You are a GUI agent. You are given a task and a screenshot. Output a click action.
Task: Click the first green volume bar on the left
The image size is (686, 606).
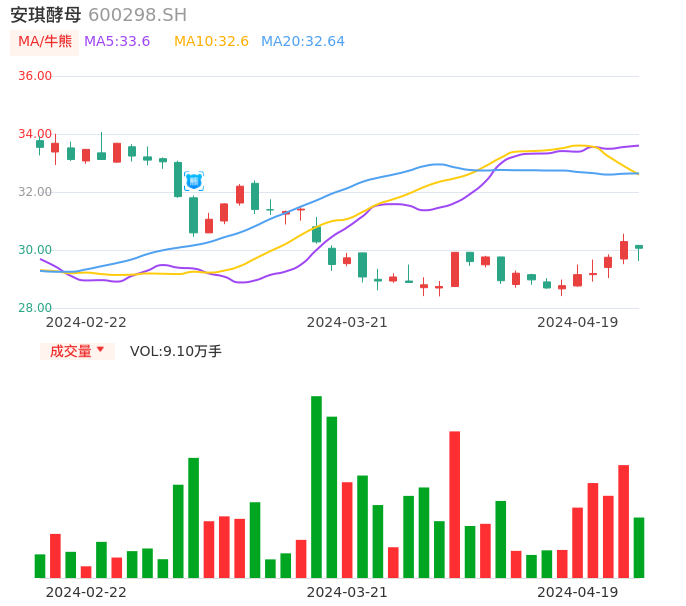(x=40, y=566)
